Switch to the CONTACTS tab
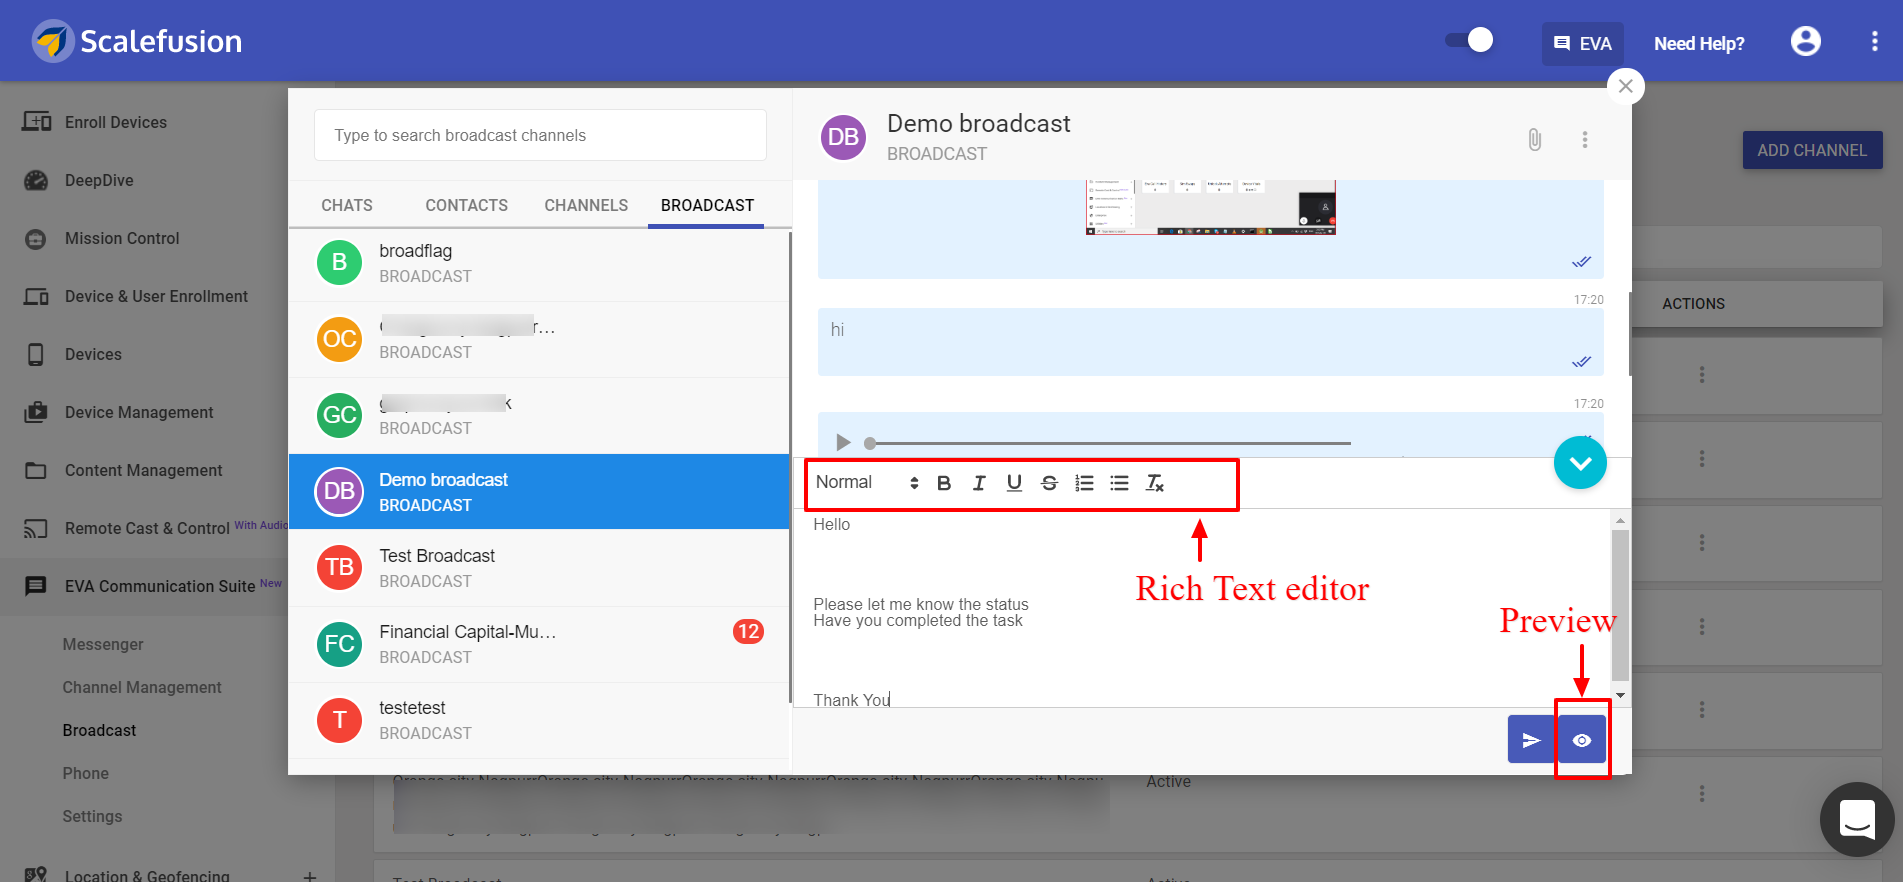This screenshot has width=1903, height=882. 466,205
